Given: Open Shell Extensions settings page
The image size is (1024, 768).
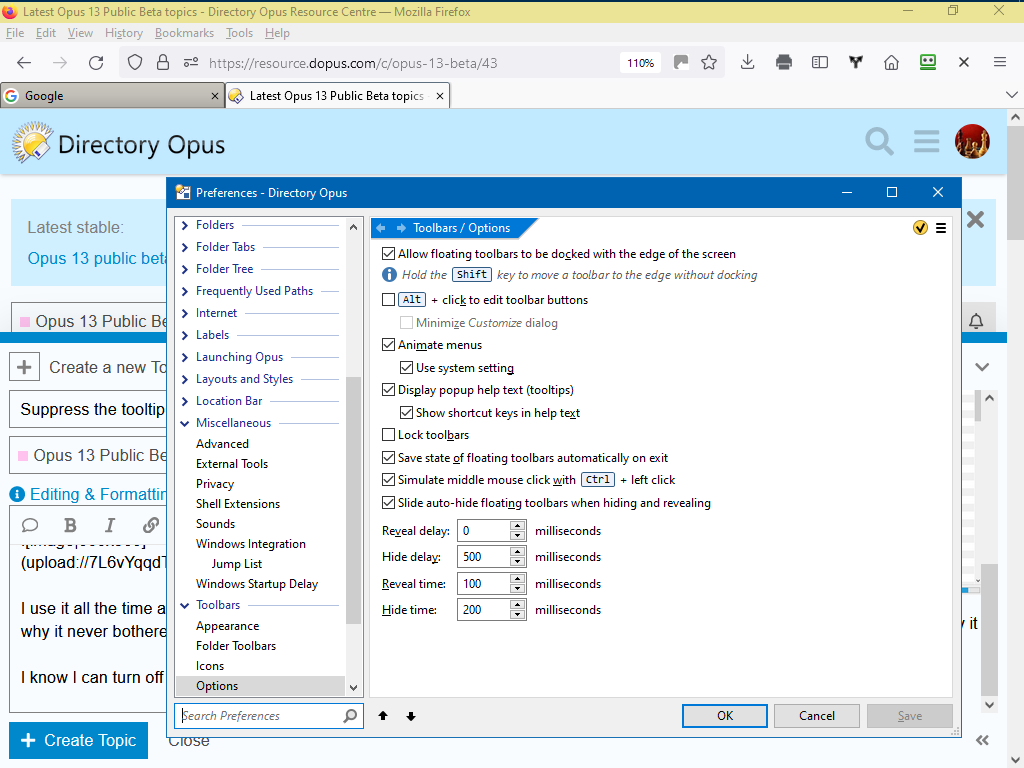Looking at the screenshot, I should pos(238,504).
